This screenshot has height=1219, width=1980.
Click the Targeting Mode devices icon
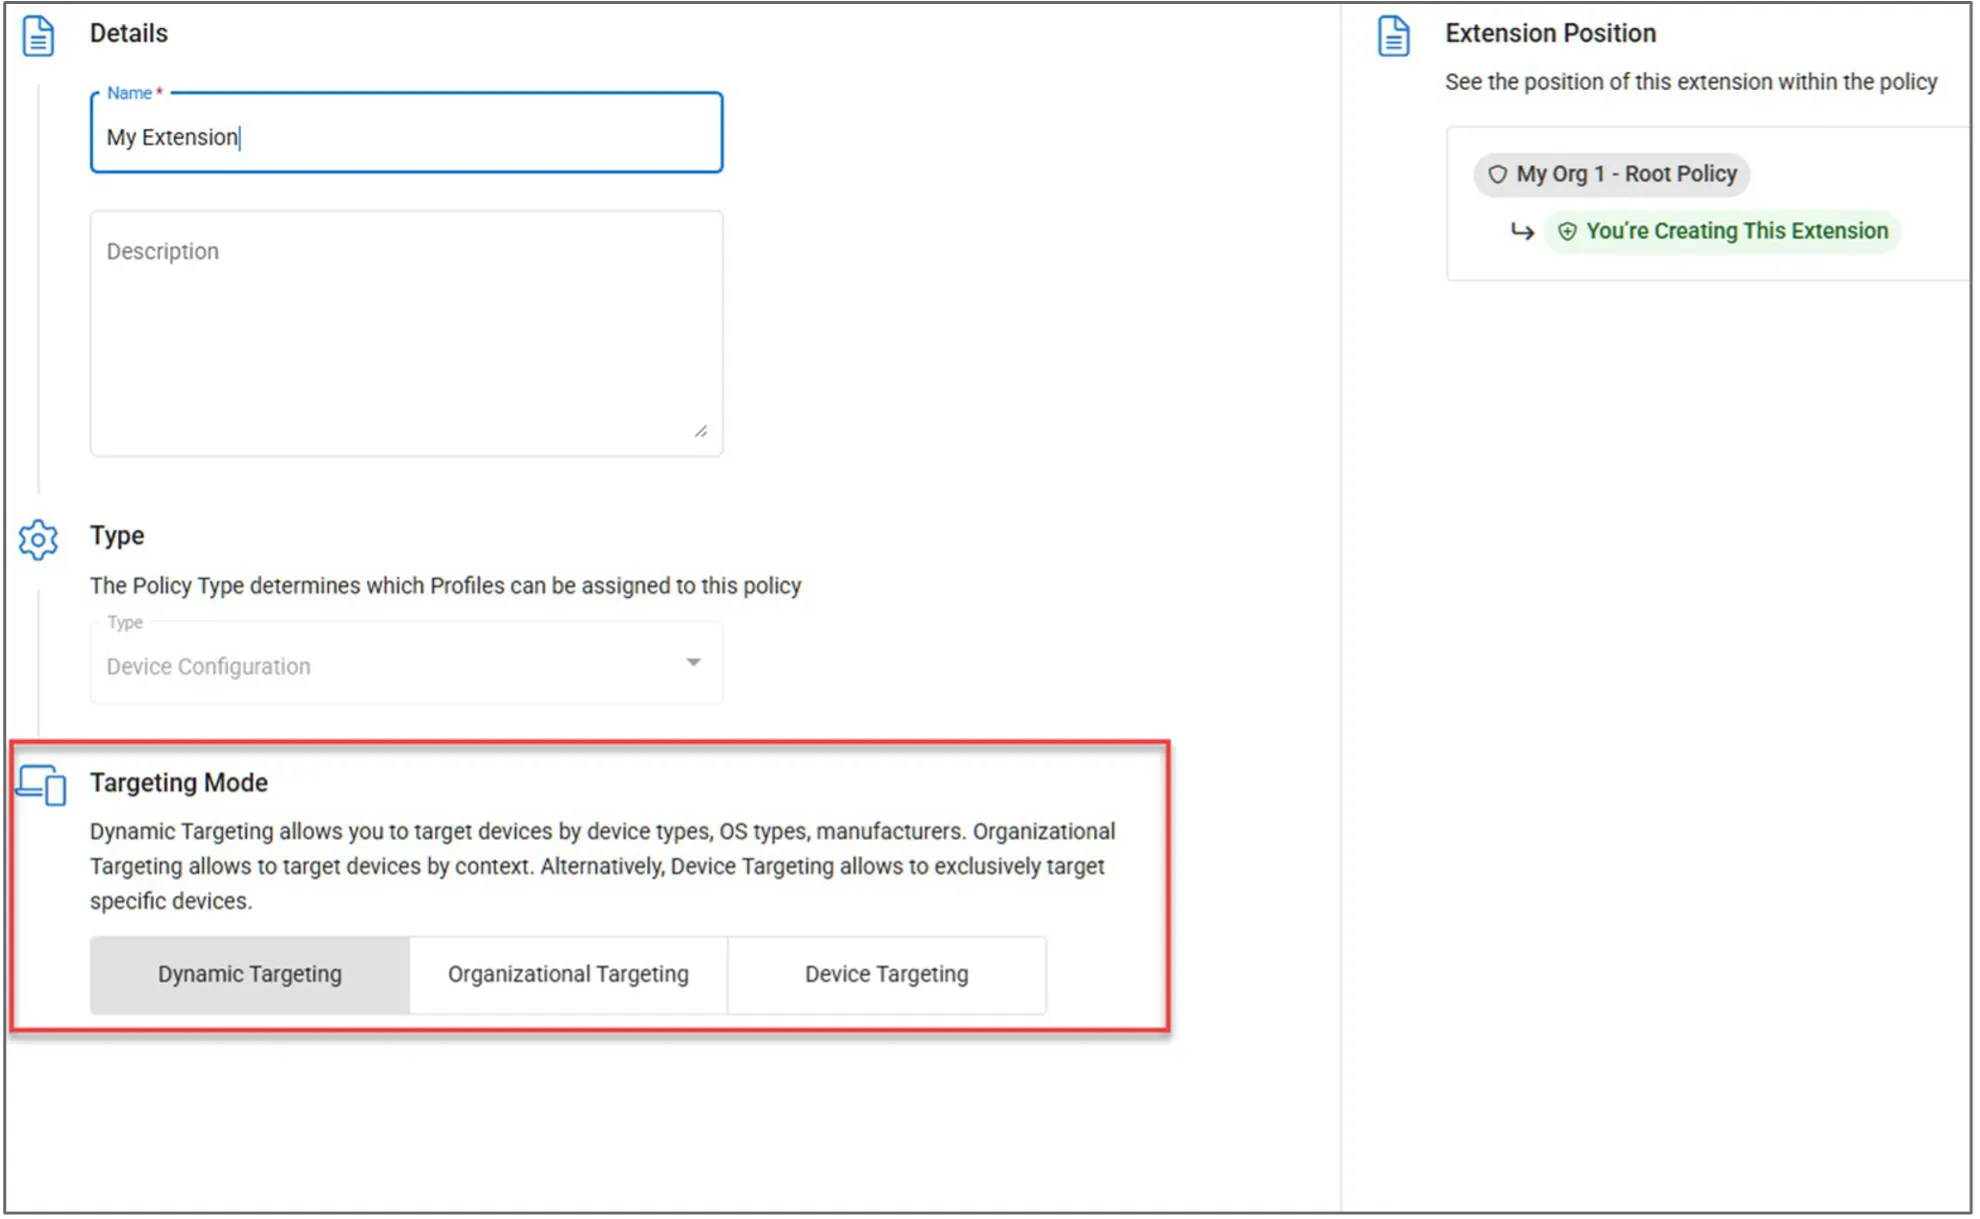pyautogui.click(x=42, y=785)
